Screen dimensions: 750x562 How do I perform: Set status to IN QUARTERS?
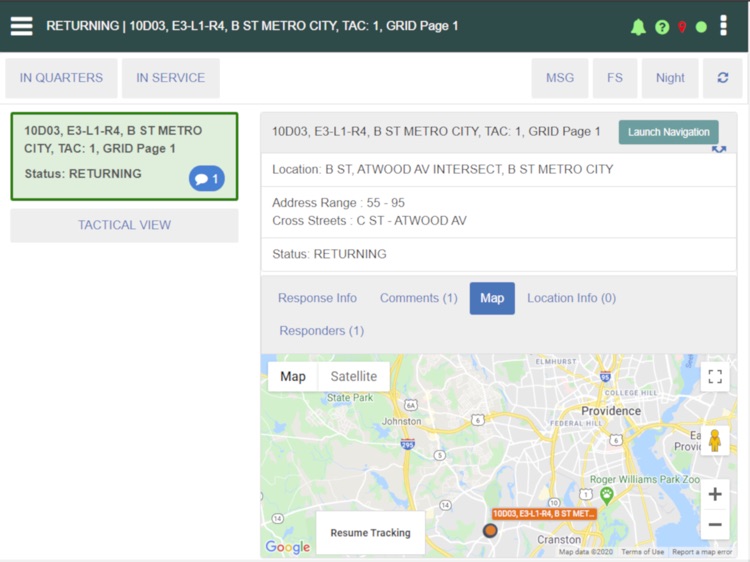point(61,78)
